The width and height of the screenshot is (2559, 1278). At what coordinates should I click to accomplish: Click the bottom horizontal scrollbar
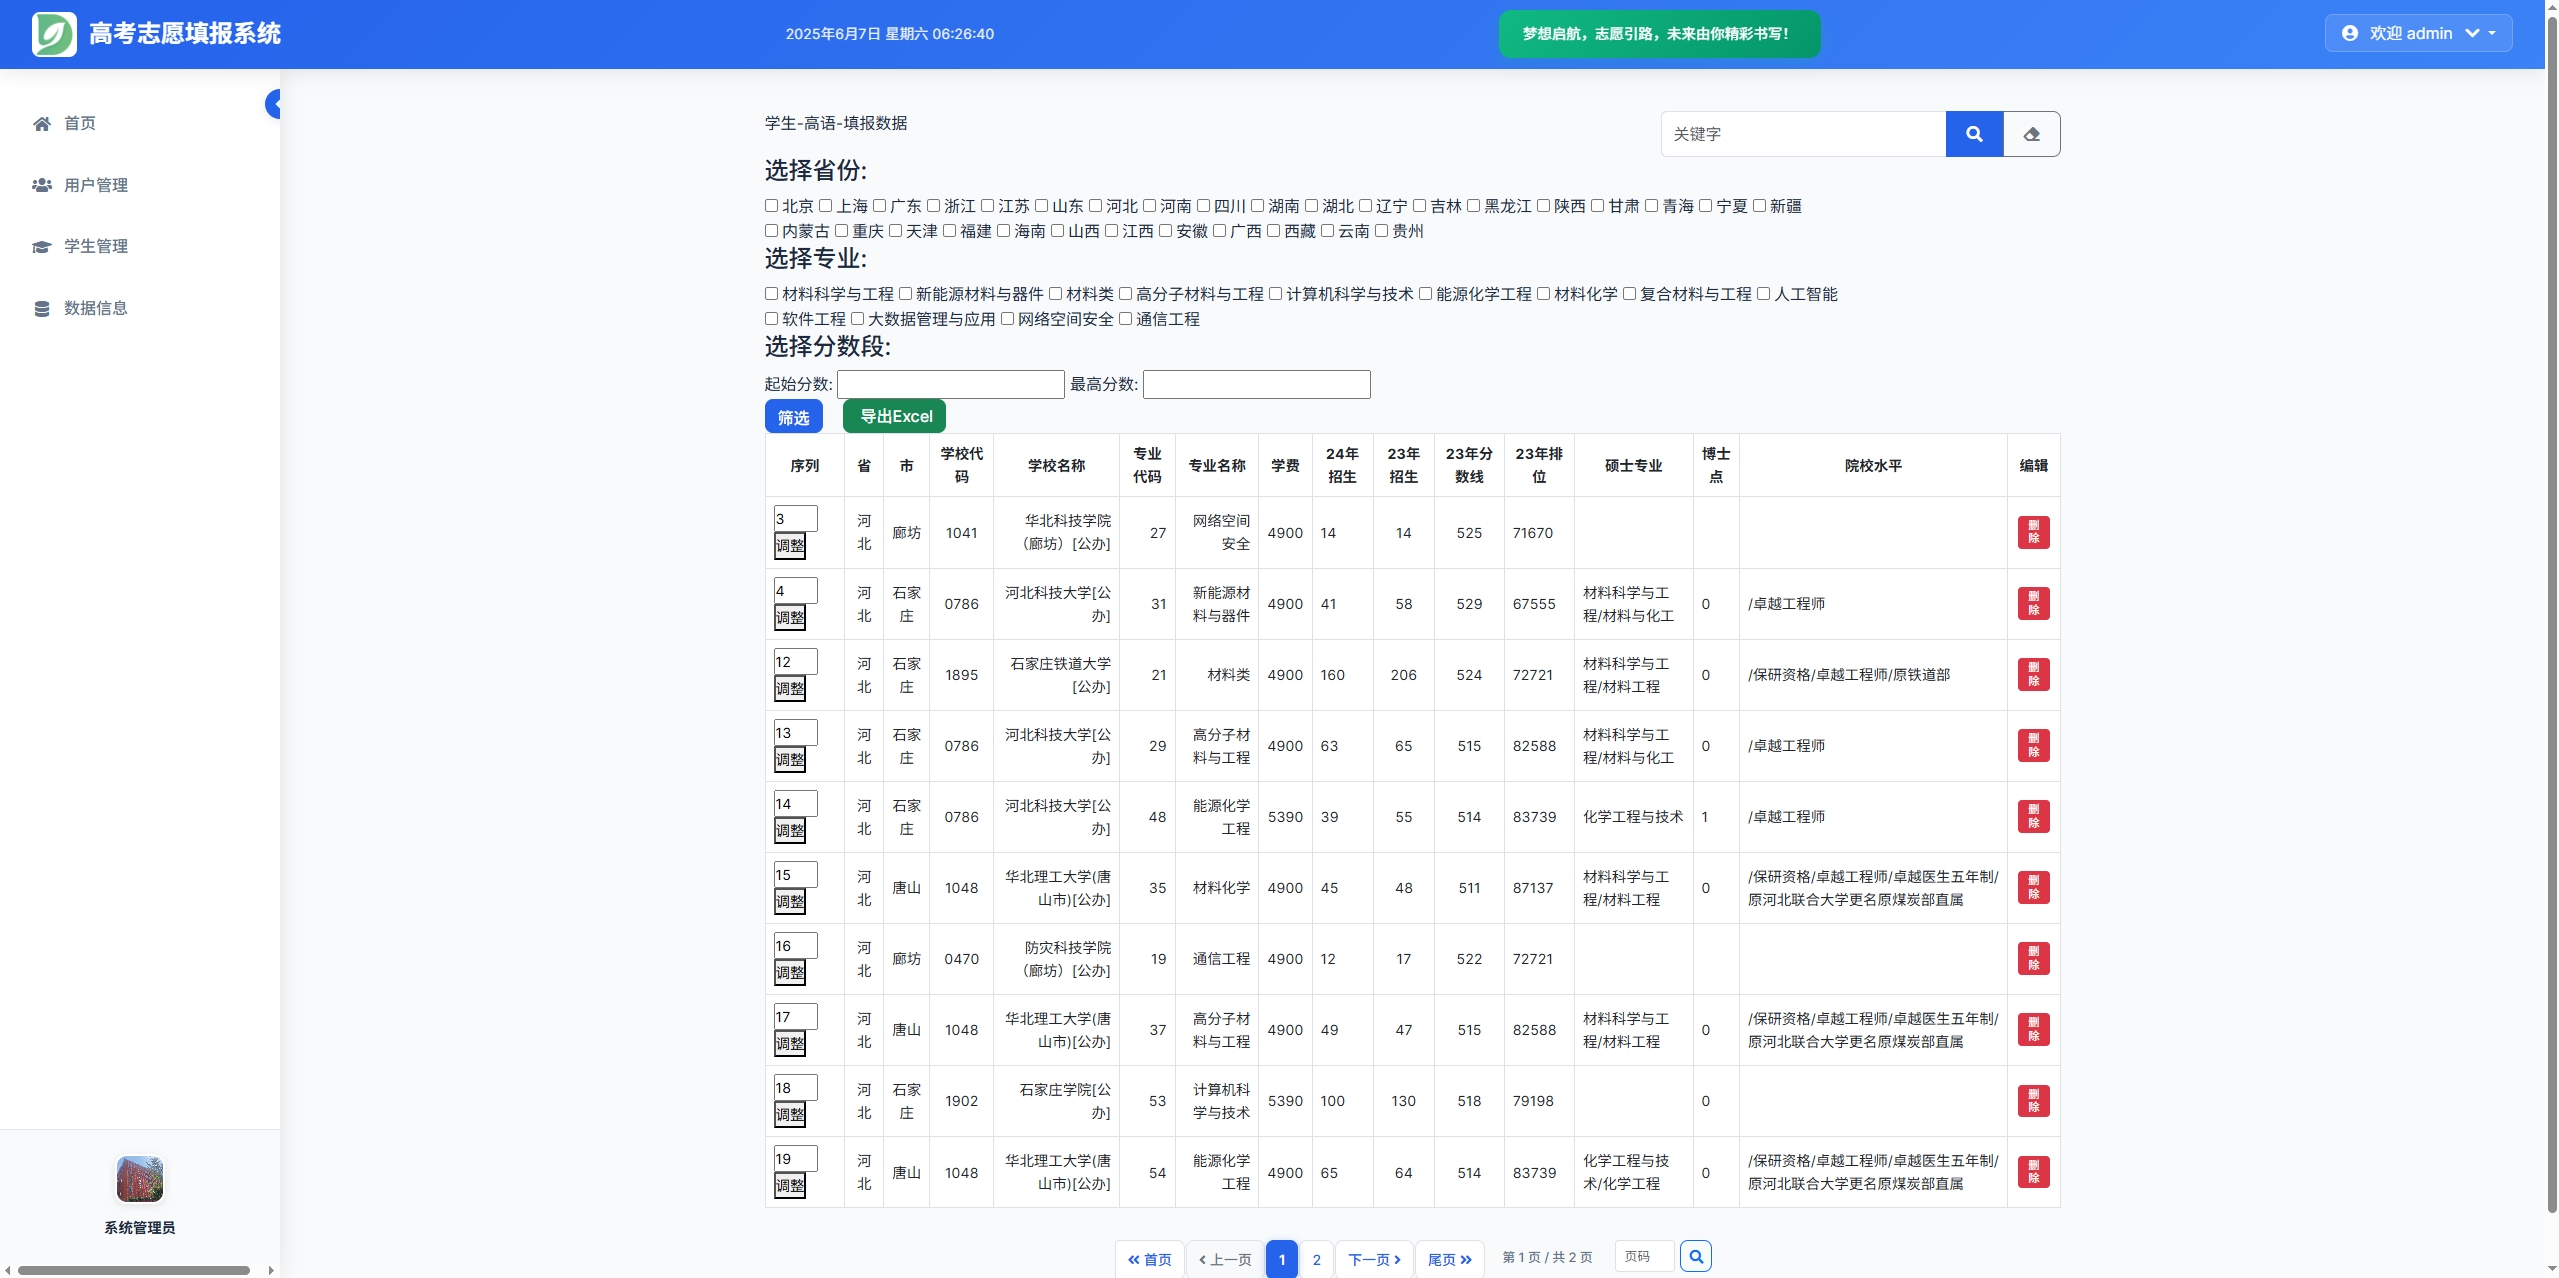click(134, 1270)
